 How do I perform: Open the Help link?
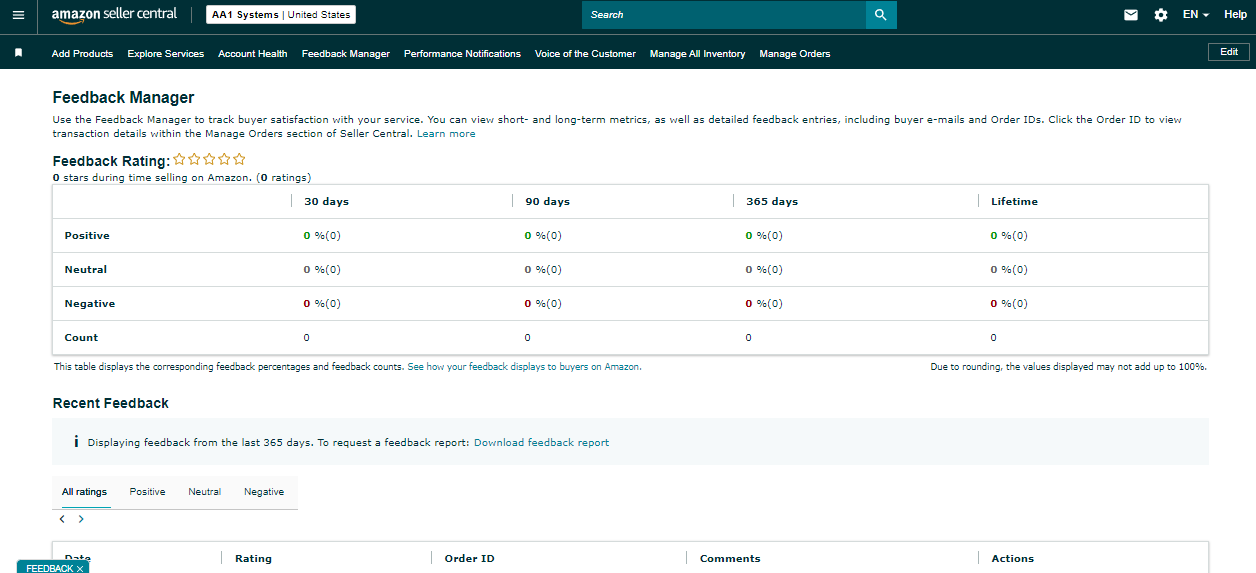[1235, 15]
